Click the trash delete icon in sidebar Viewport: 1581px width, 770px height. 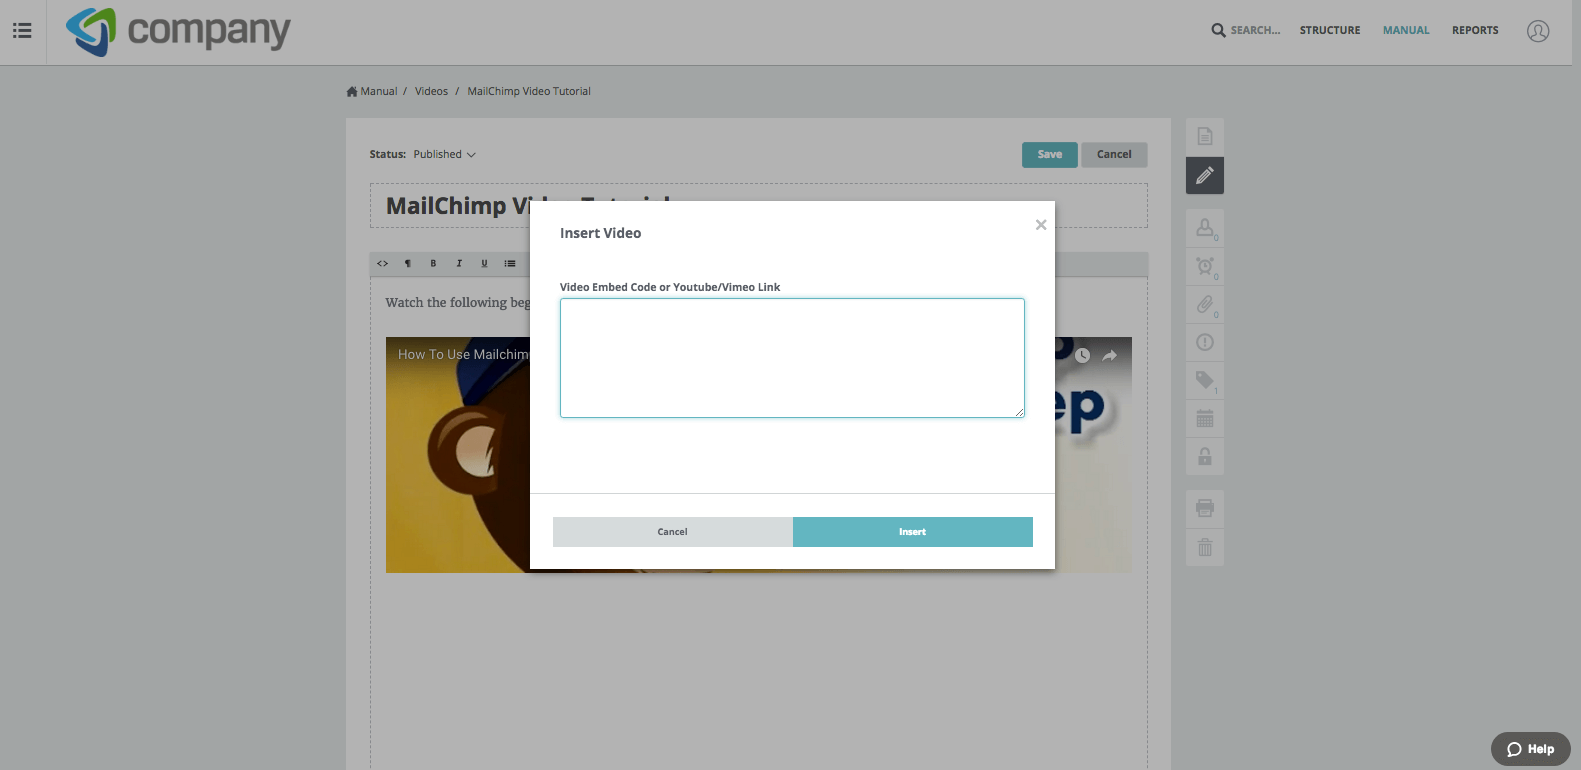coord(1205,547)
